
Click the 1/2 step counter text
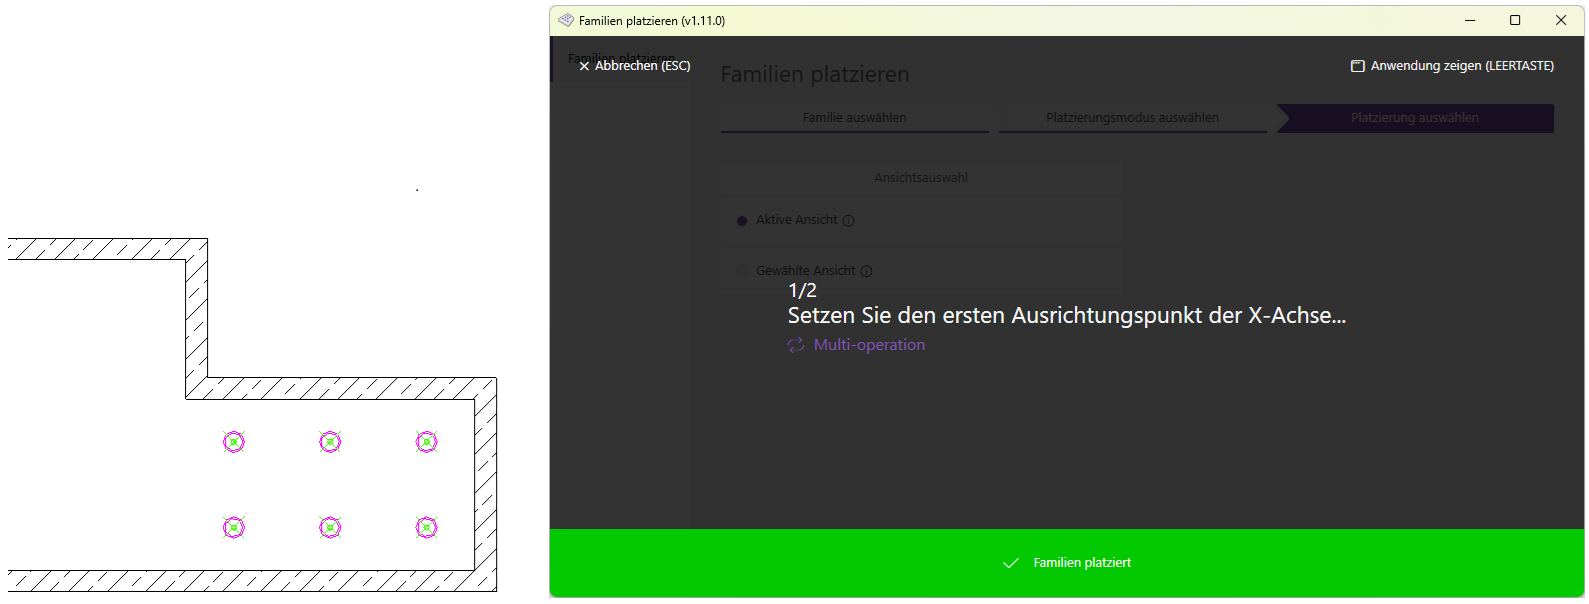coord(802,291)
